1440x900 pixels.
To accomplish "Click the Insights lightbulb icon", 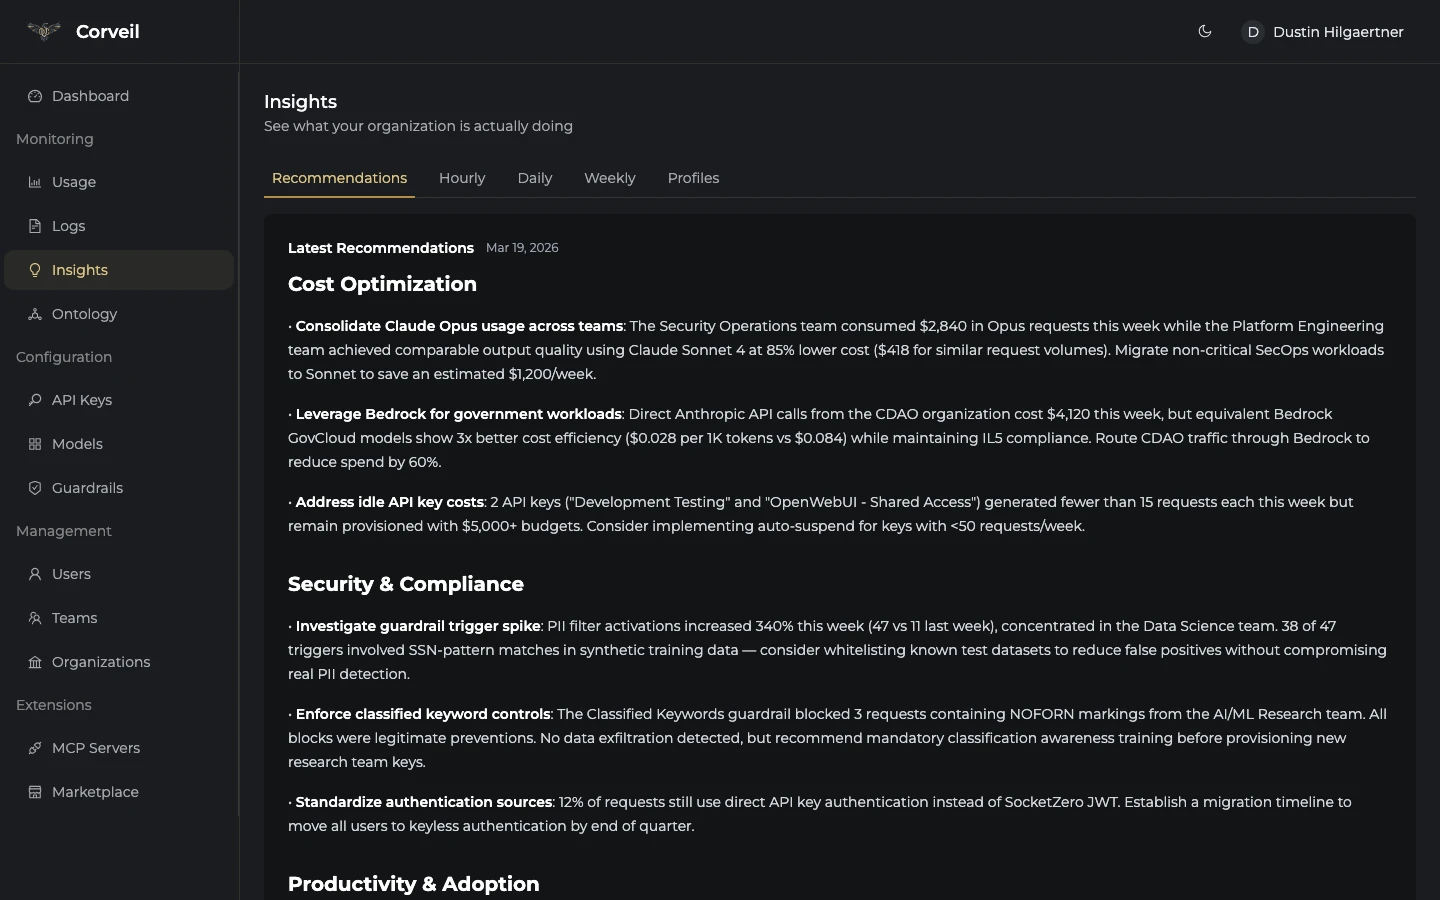I will (34, 270).
